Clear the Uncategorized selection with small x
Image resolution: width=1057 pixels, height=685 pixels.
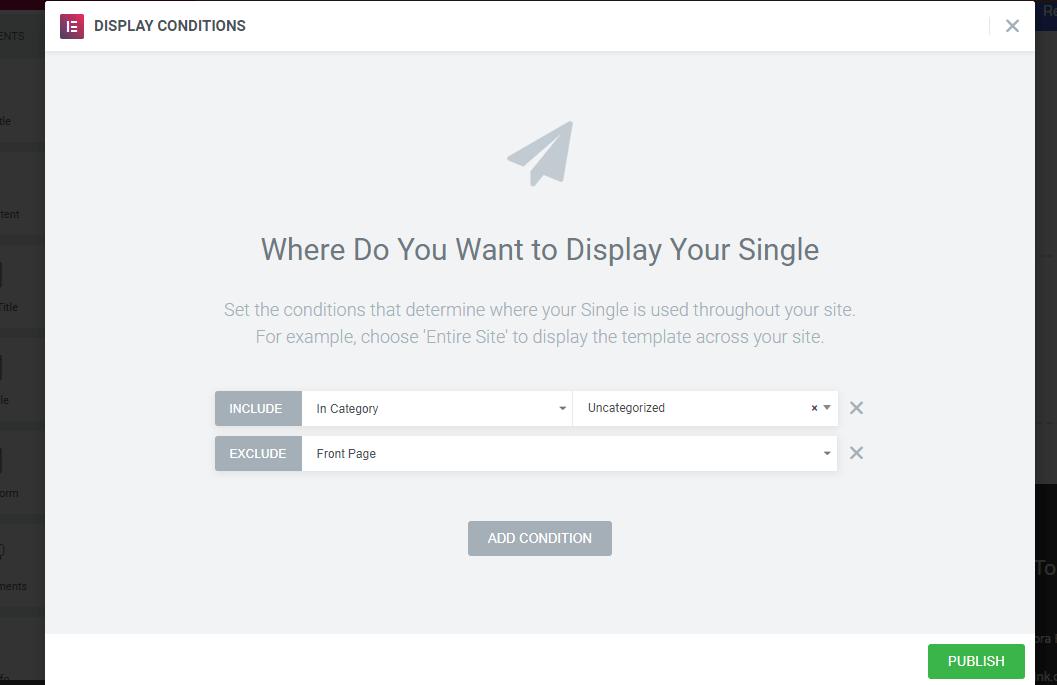click(x=814, y=408)
